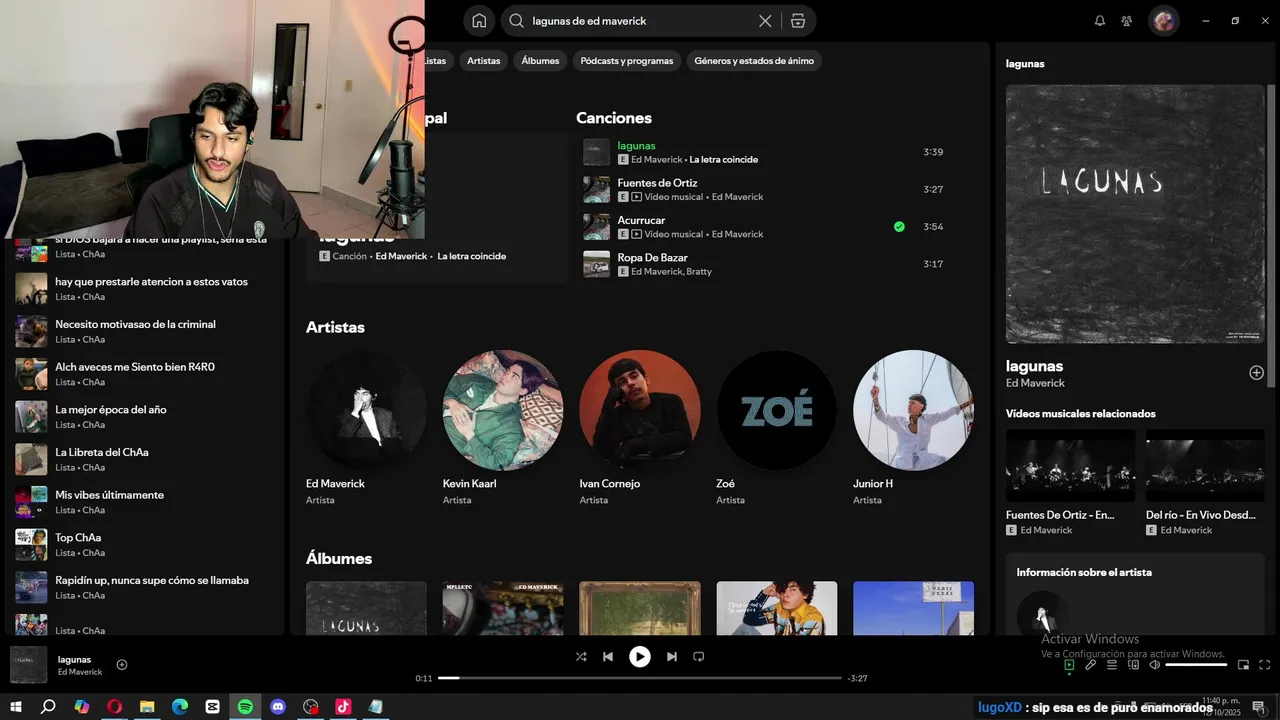Open playlist 'La Libreta del ChAa'
Viewport: 1280px width, 720px height.
(x=145, y=459)
